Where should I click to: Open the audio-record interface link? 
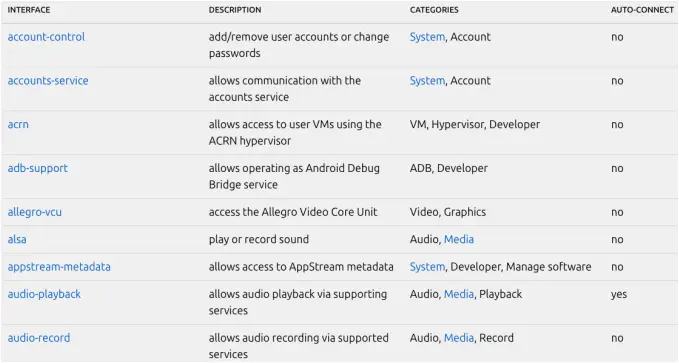click(39, 337)
